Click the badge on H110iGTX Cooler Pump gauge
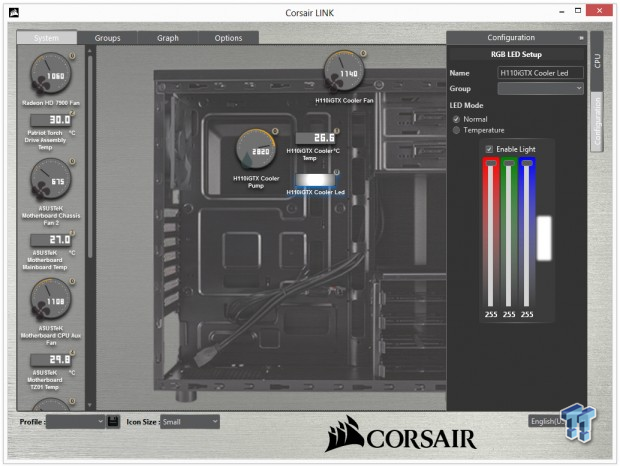The height and width of the screenshot is (467, 620). (275, 131)
